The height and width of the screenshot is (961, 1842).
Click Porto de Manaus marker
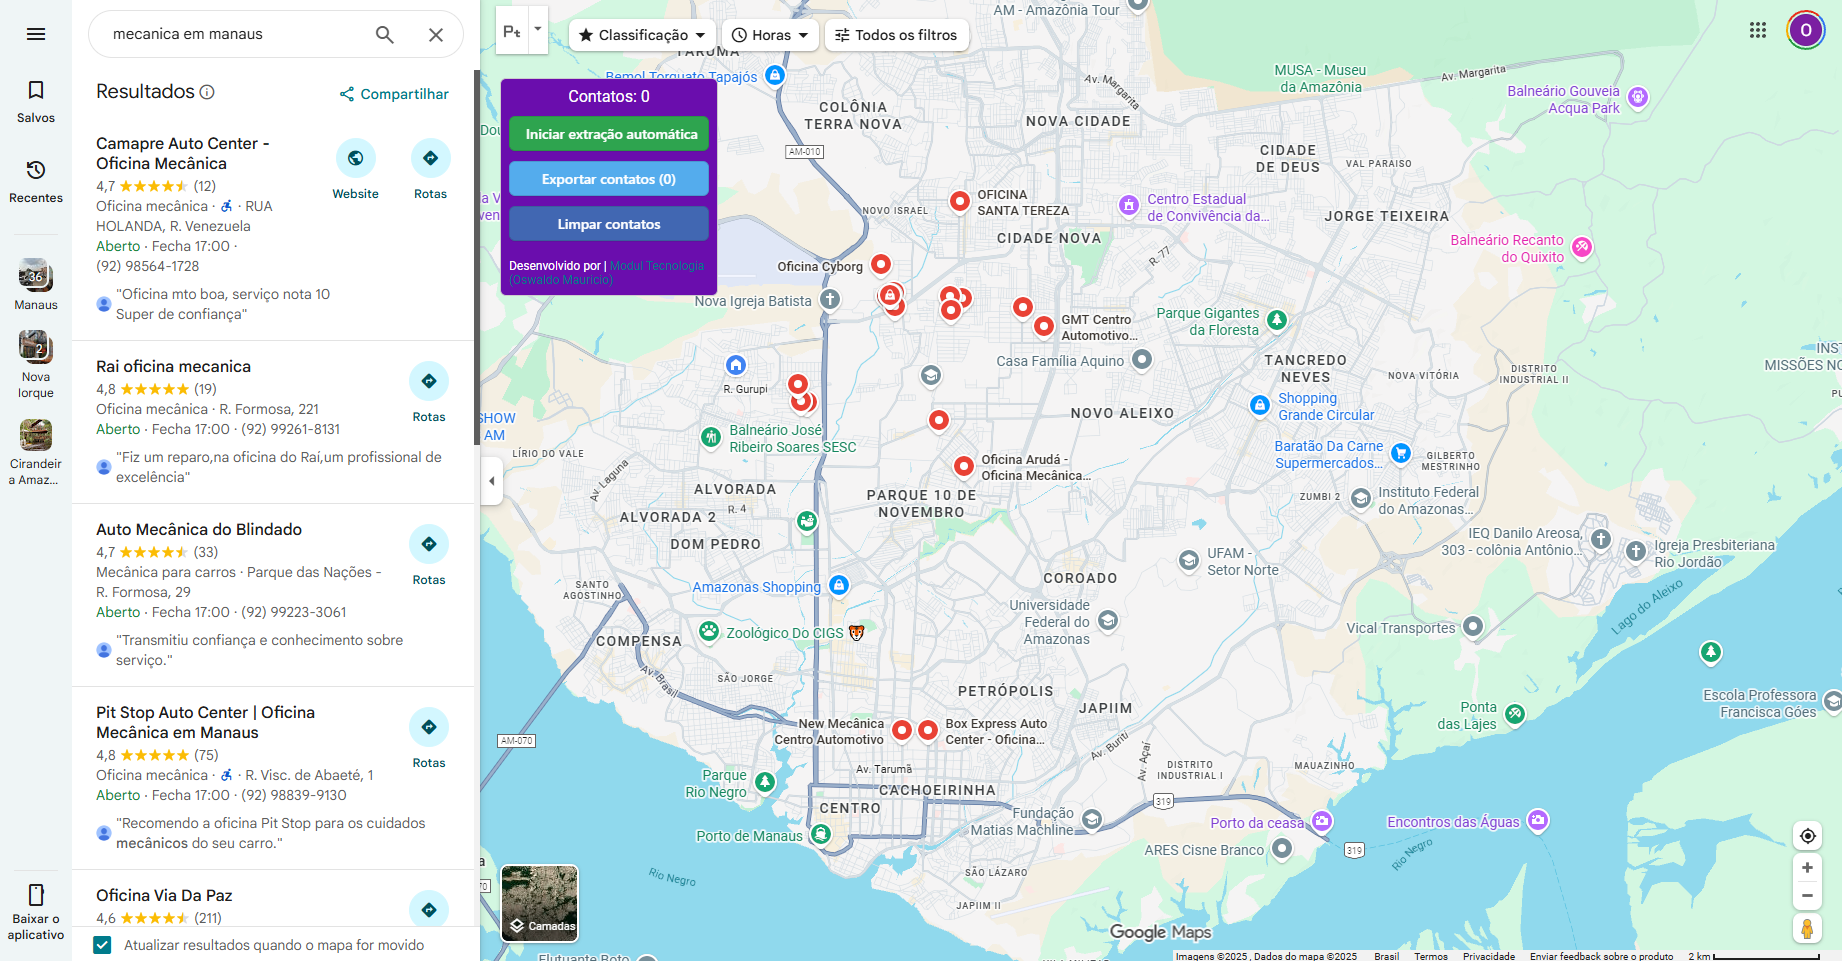pos(821,833)
